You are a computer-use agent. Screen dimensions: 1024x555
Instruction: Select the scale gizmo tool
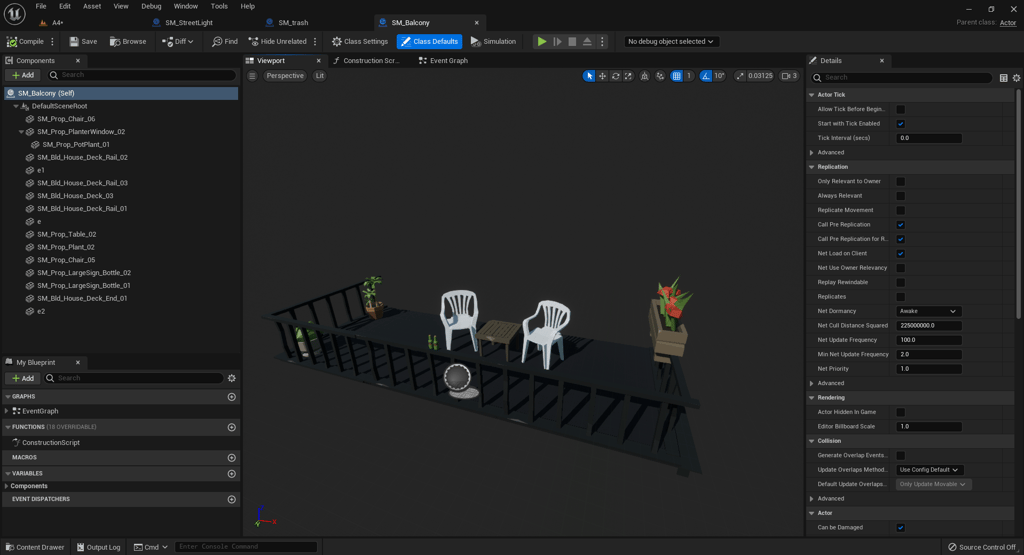(628, 76)
